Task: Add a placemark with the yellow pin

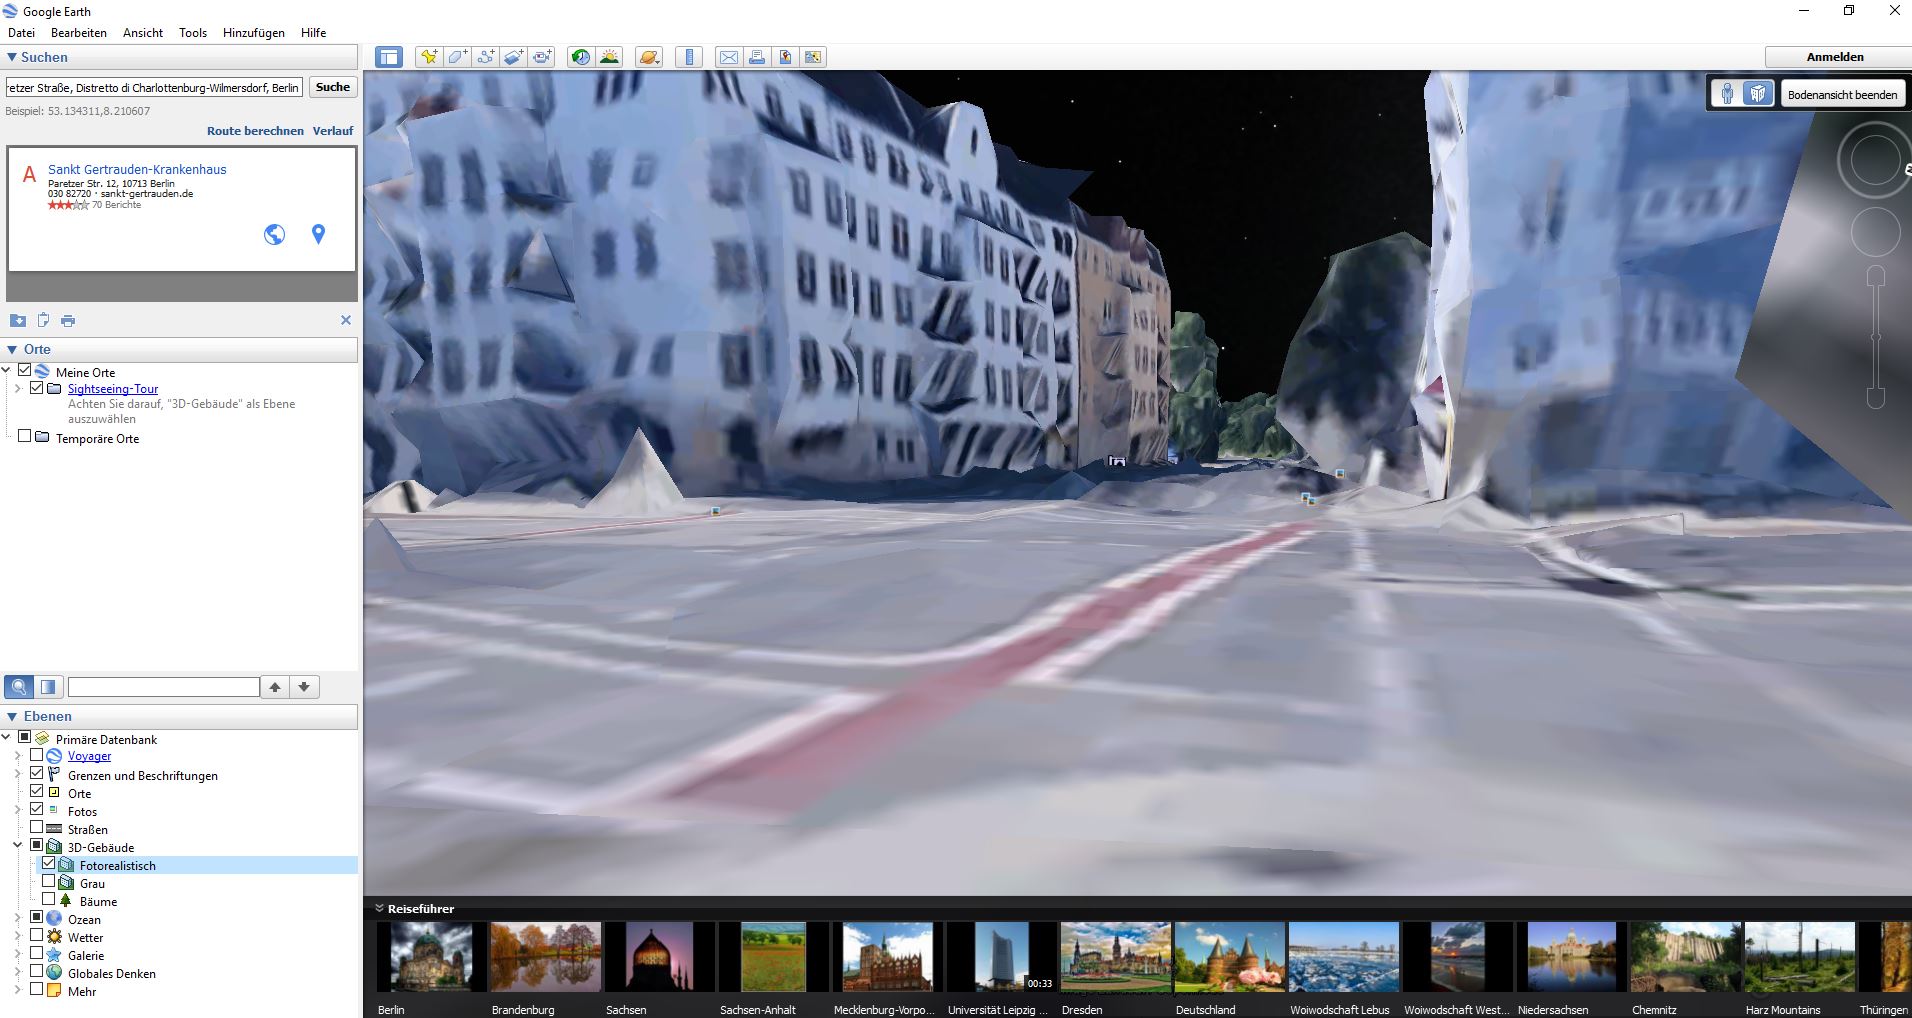Action: point(428,57)
